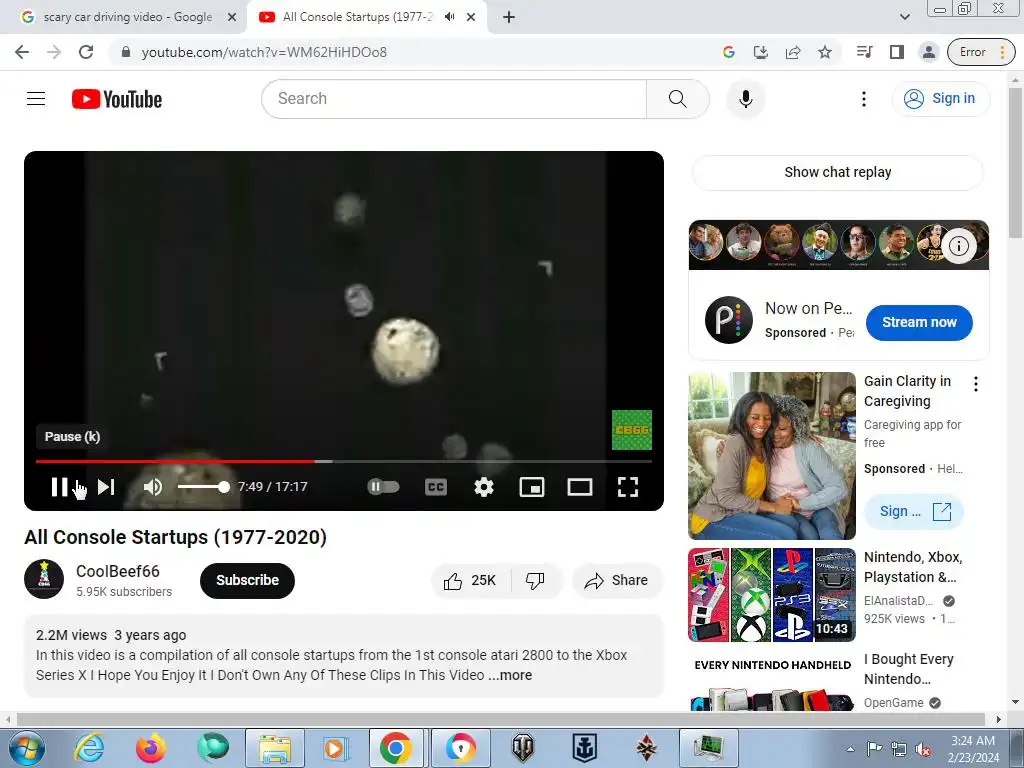Click the address bar URL
This screenshot has width=1024, height=768.
264,52
